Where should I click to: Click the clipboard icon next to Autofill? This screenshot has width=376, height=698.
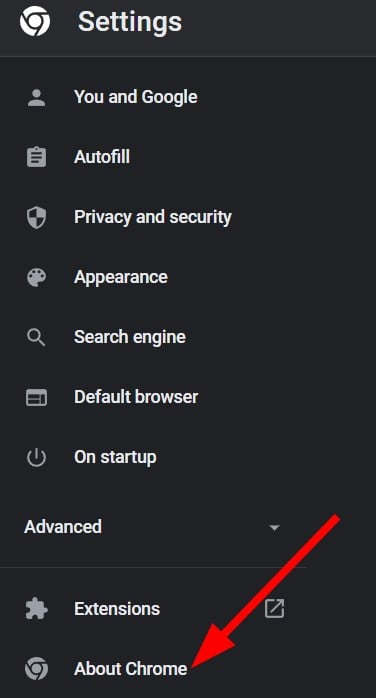(36, 157)
